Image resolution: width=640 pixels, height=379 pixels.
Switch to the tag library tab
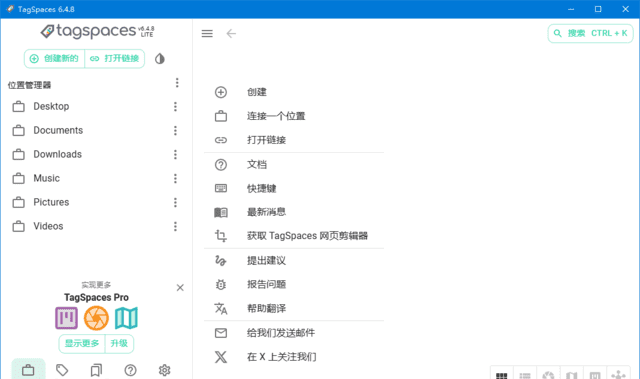[x=62, y=370]
